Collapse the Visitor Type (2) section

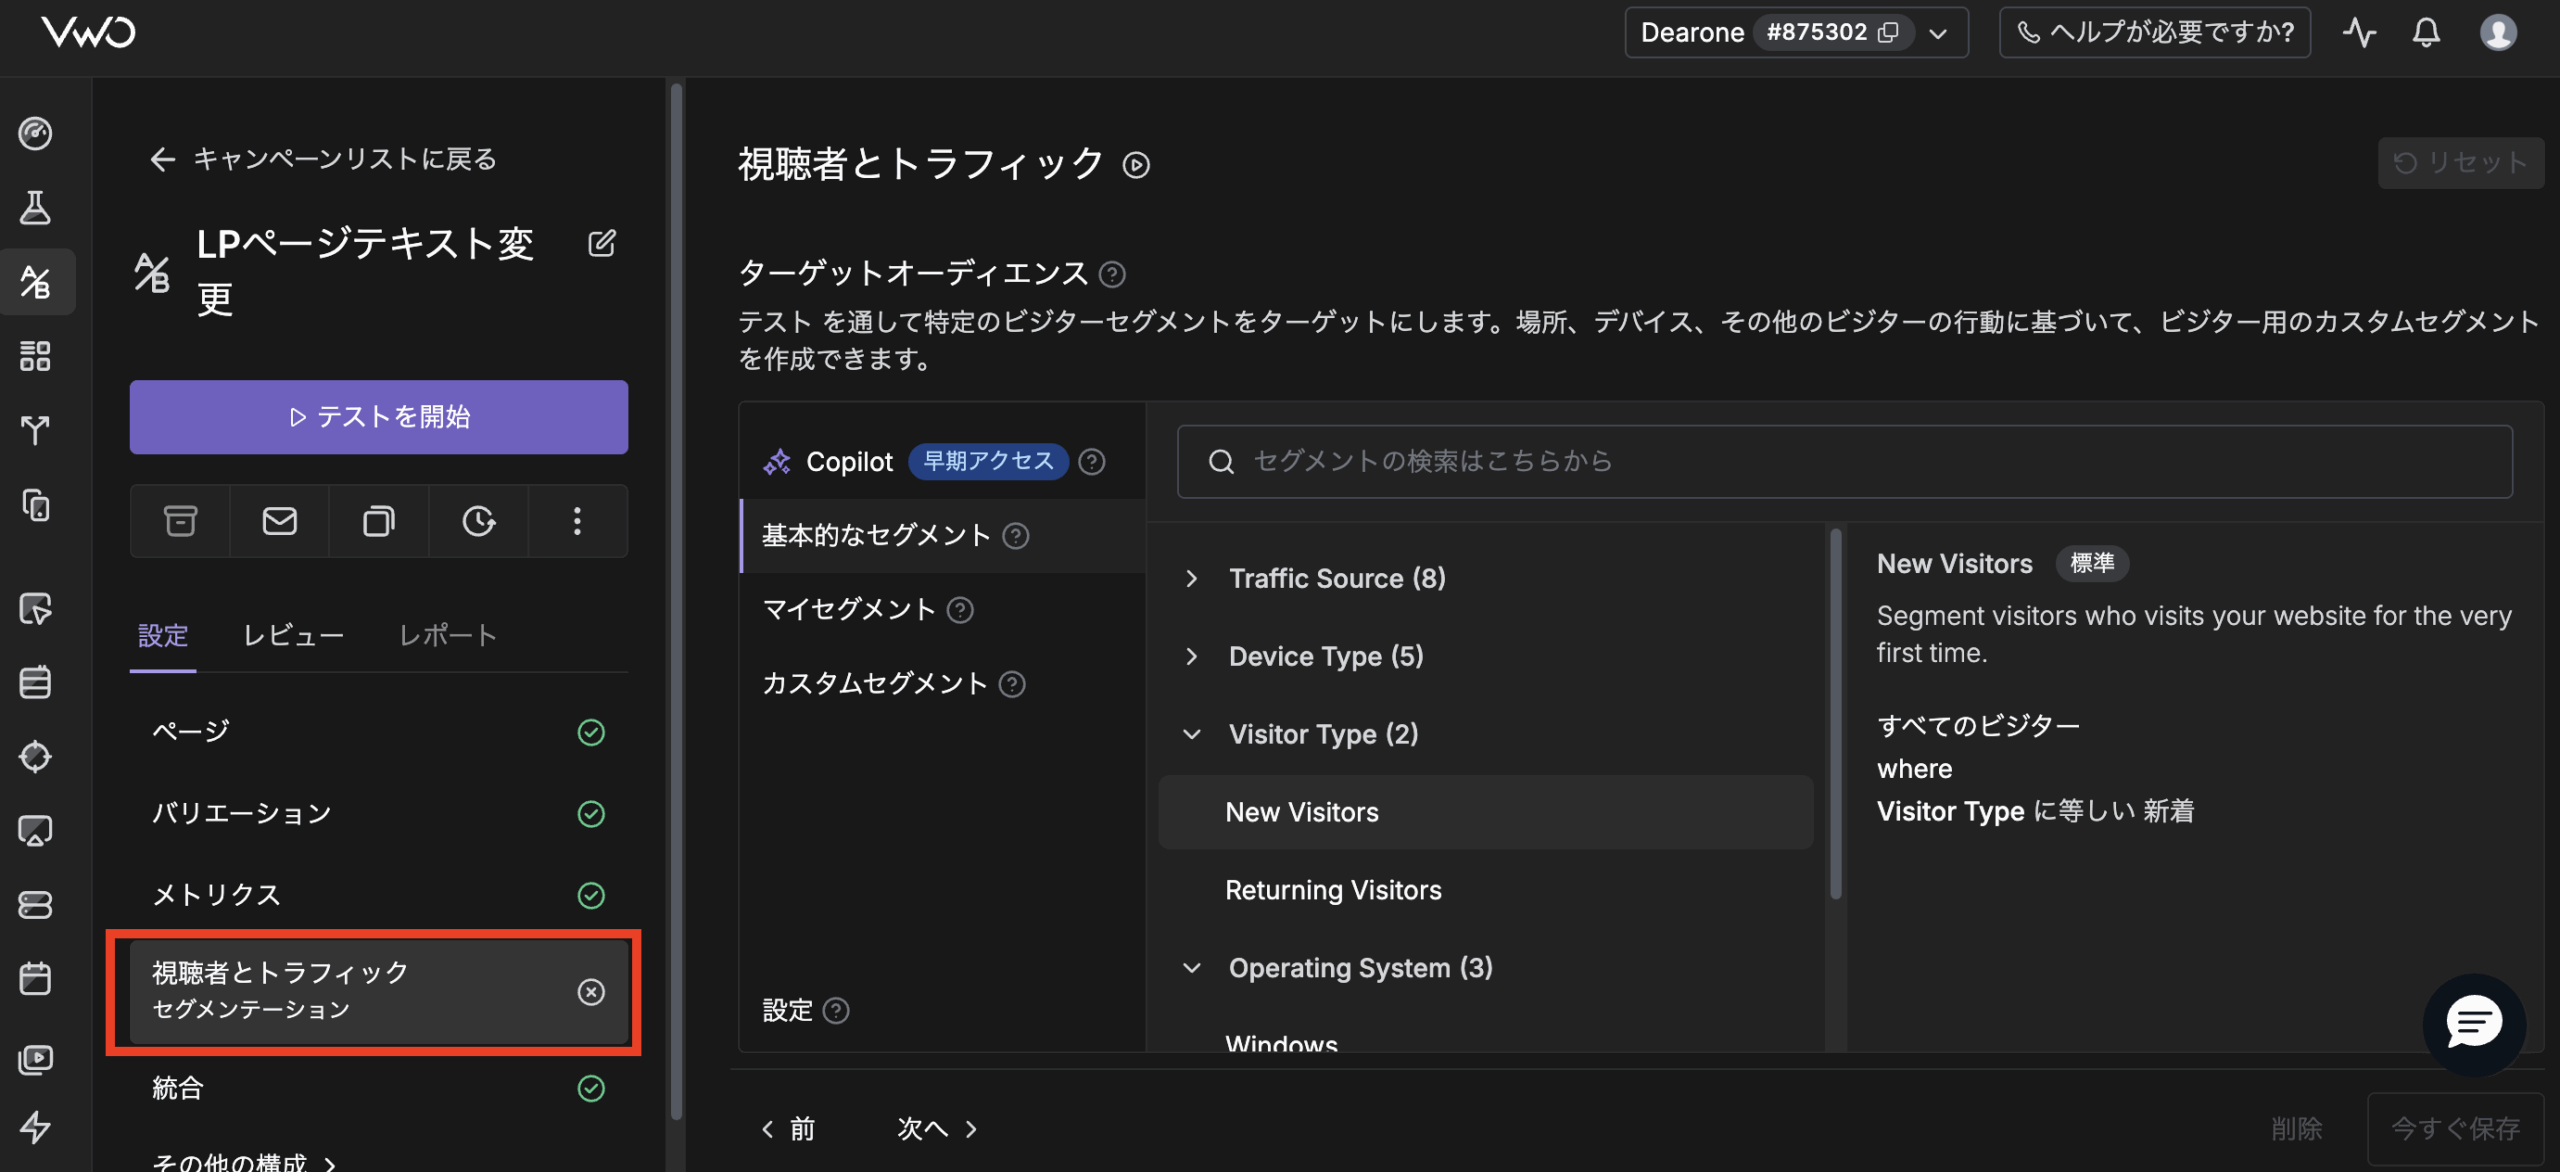pyautogui.click(x=1191, y=733)
